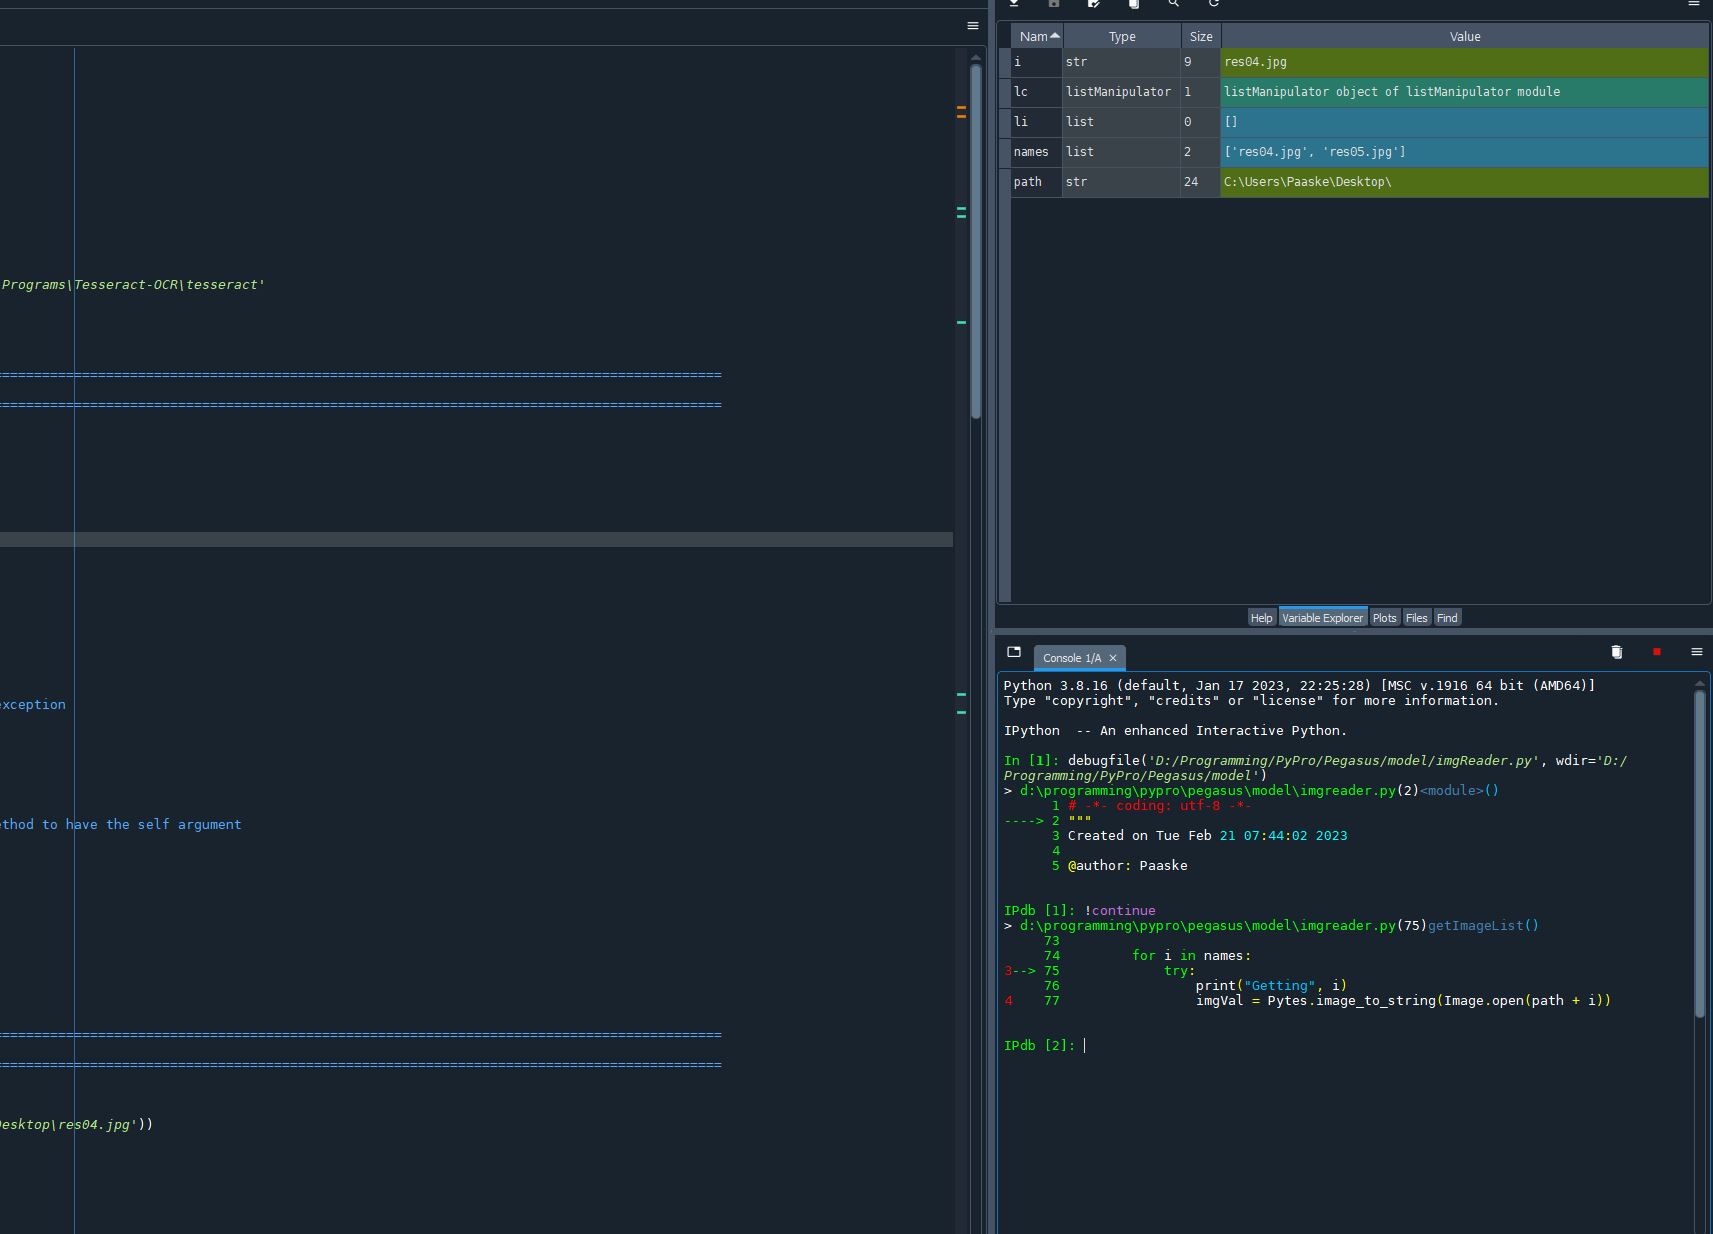1713x1234 pixels.
Task: Open the browse tabs icon in console pane
Action: point(1013,652)
